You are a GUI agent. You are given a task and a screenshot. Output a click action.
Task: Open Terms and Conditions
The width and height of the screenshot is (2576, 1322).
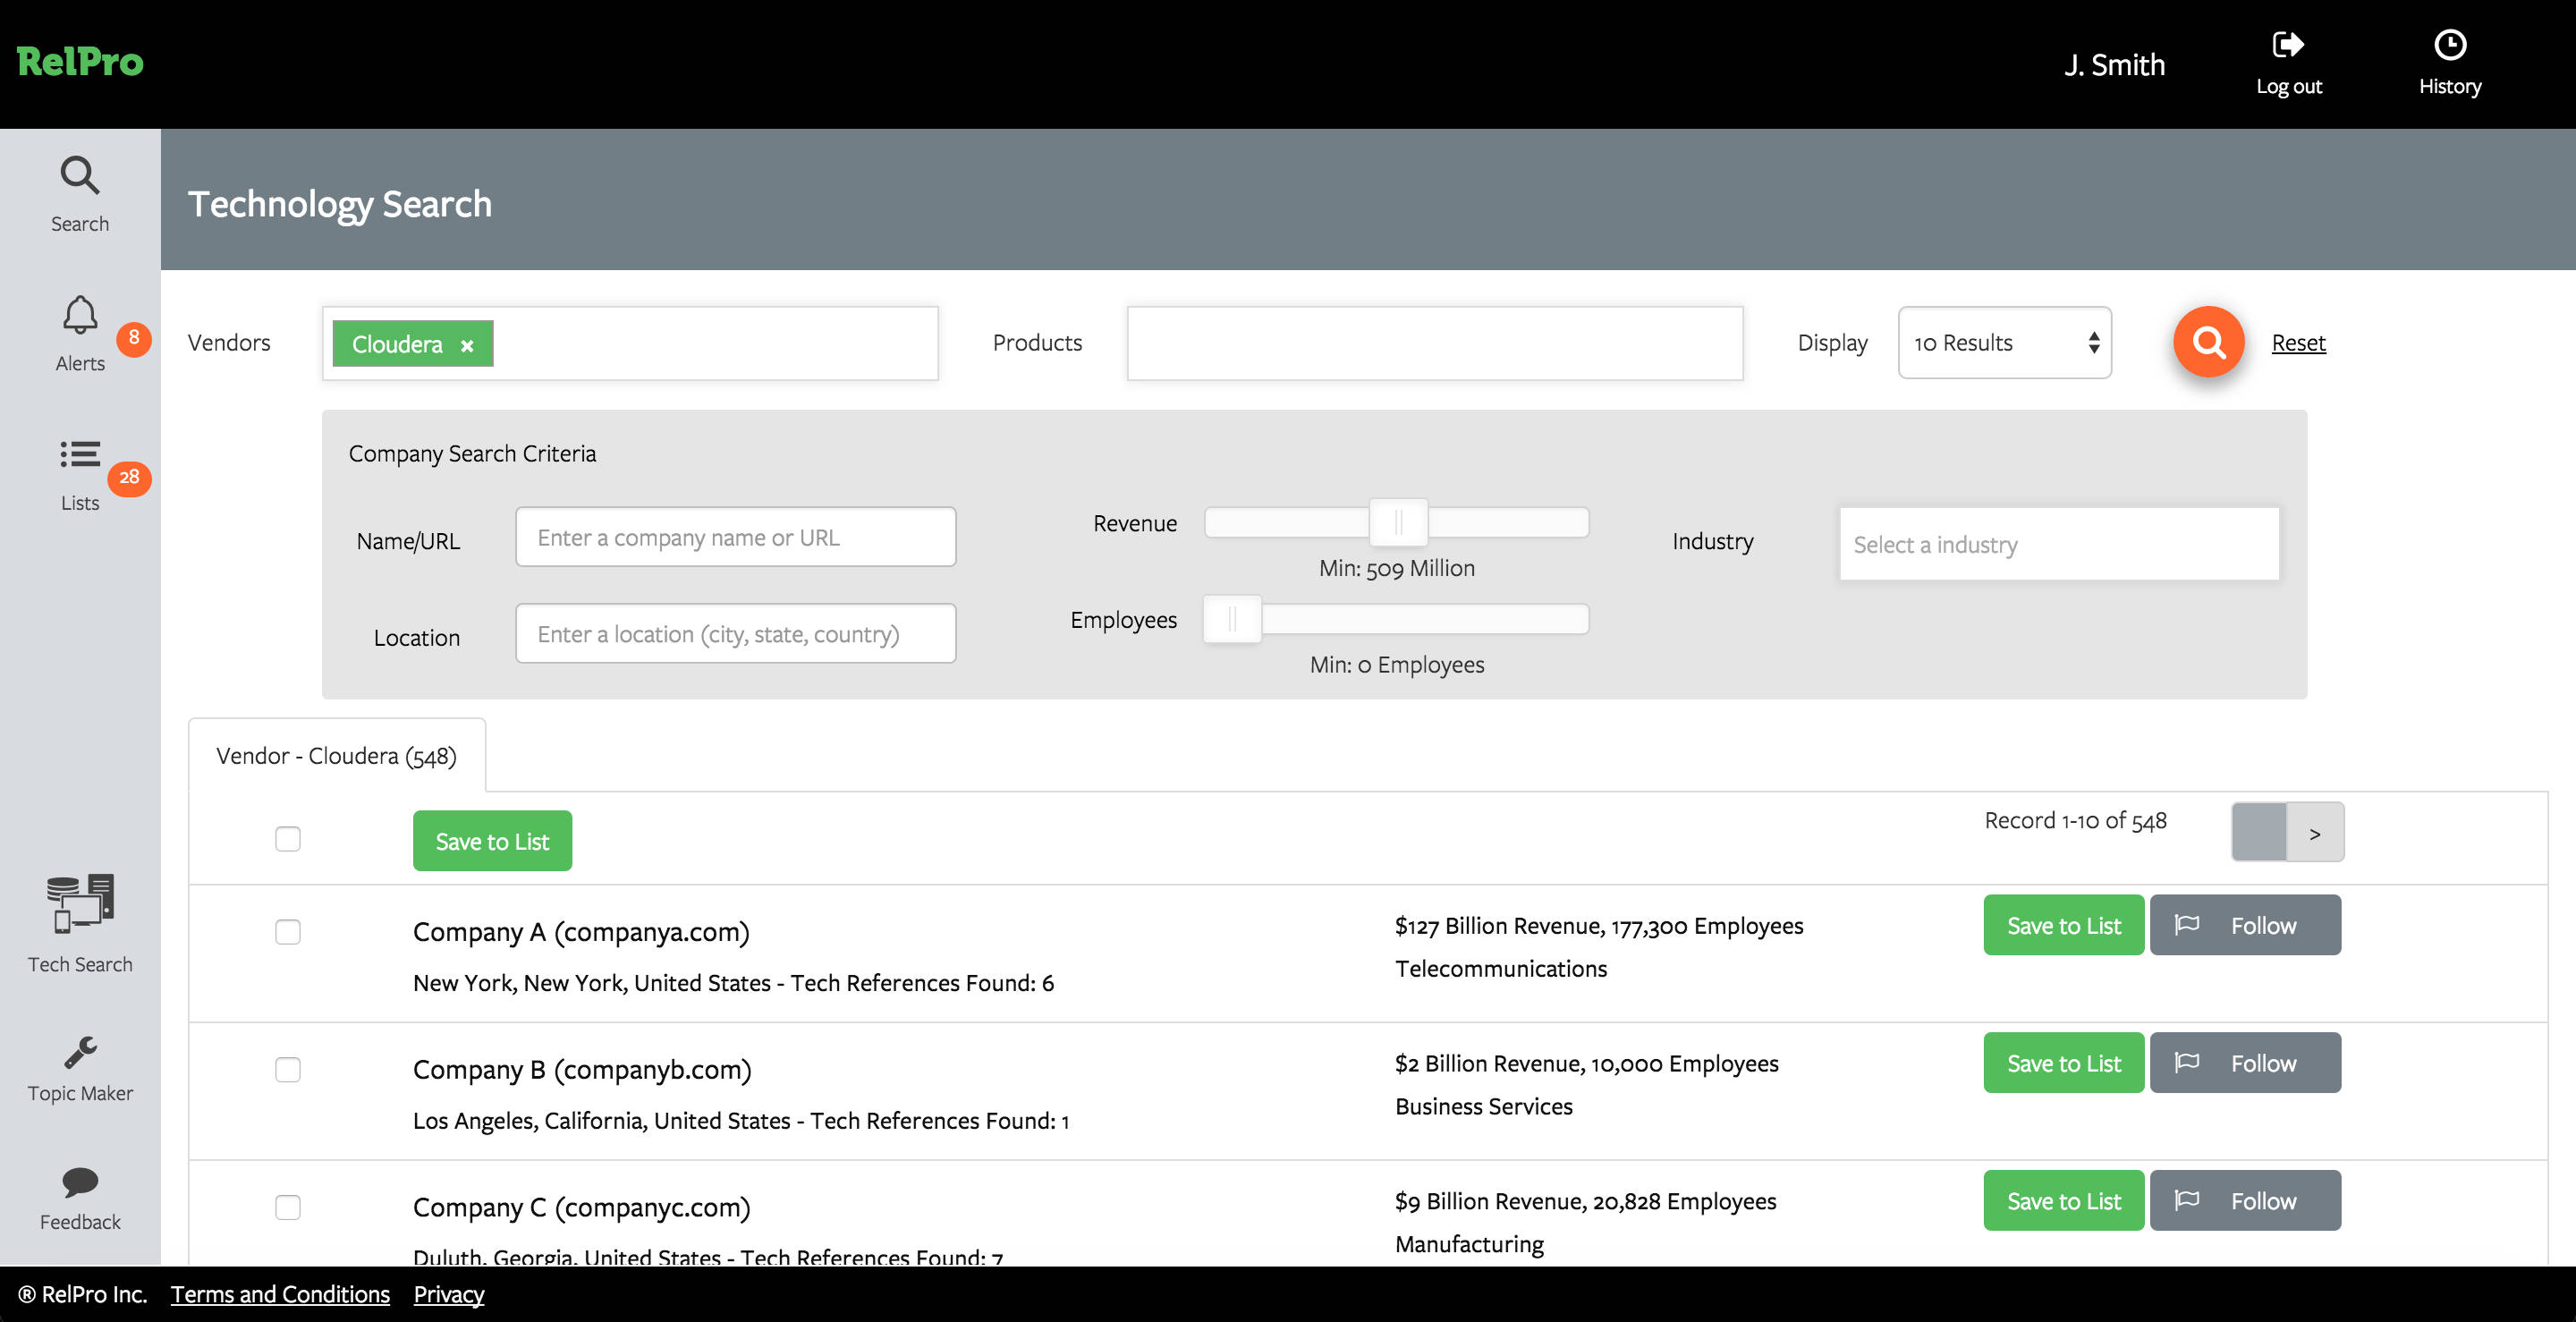click(x=280, y=1294)
